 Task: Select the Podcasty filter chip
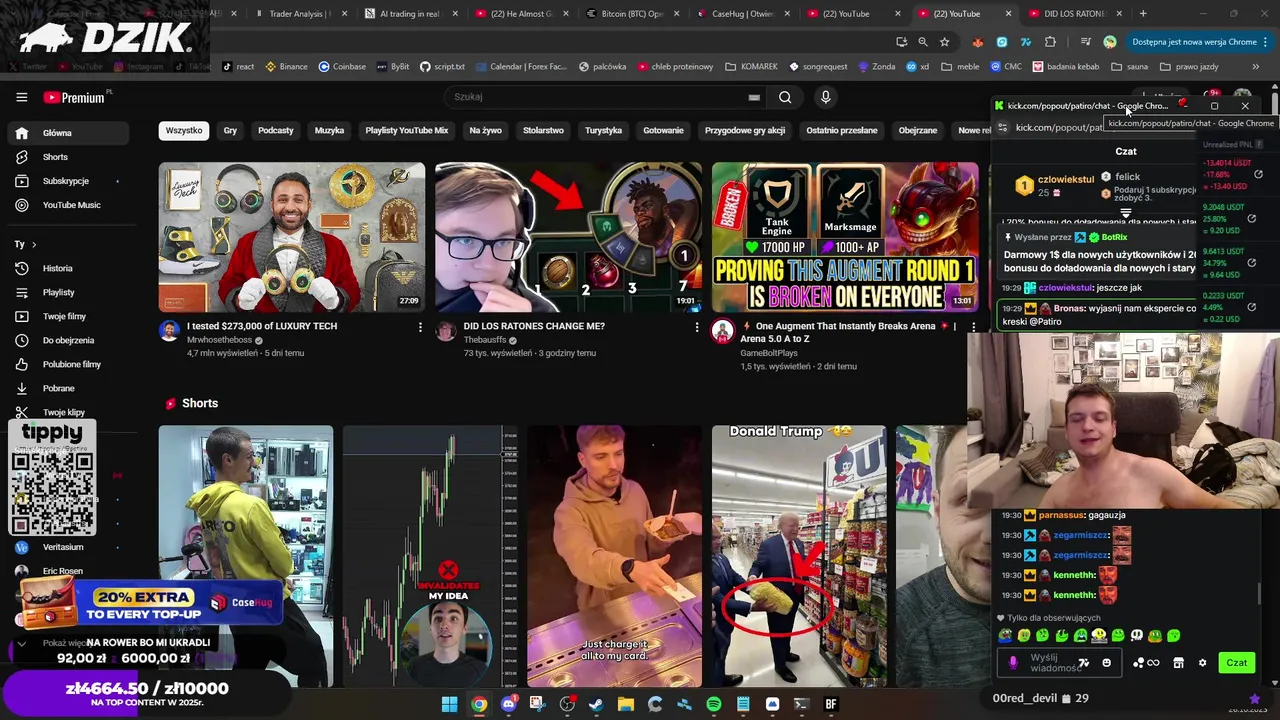point(276,130)
